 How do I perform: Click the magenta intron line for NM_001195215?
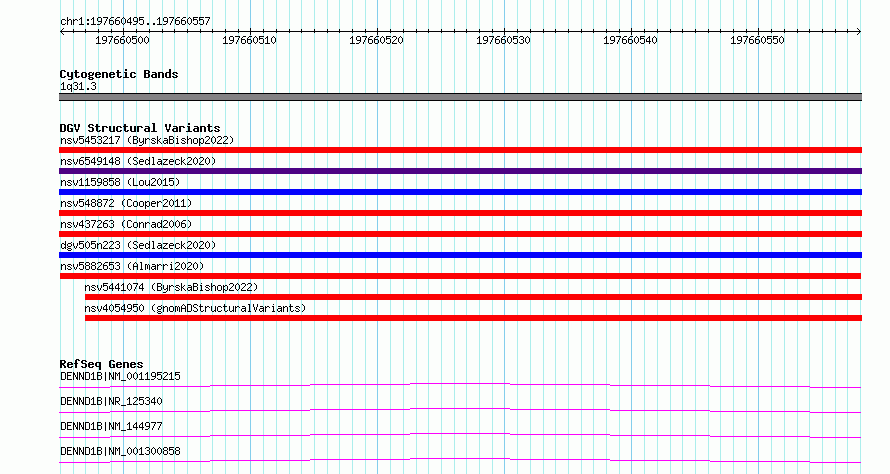(x=460, y=385)
